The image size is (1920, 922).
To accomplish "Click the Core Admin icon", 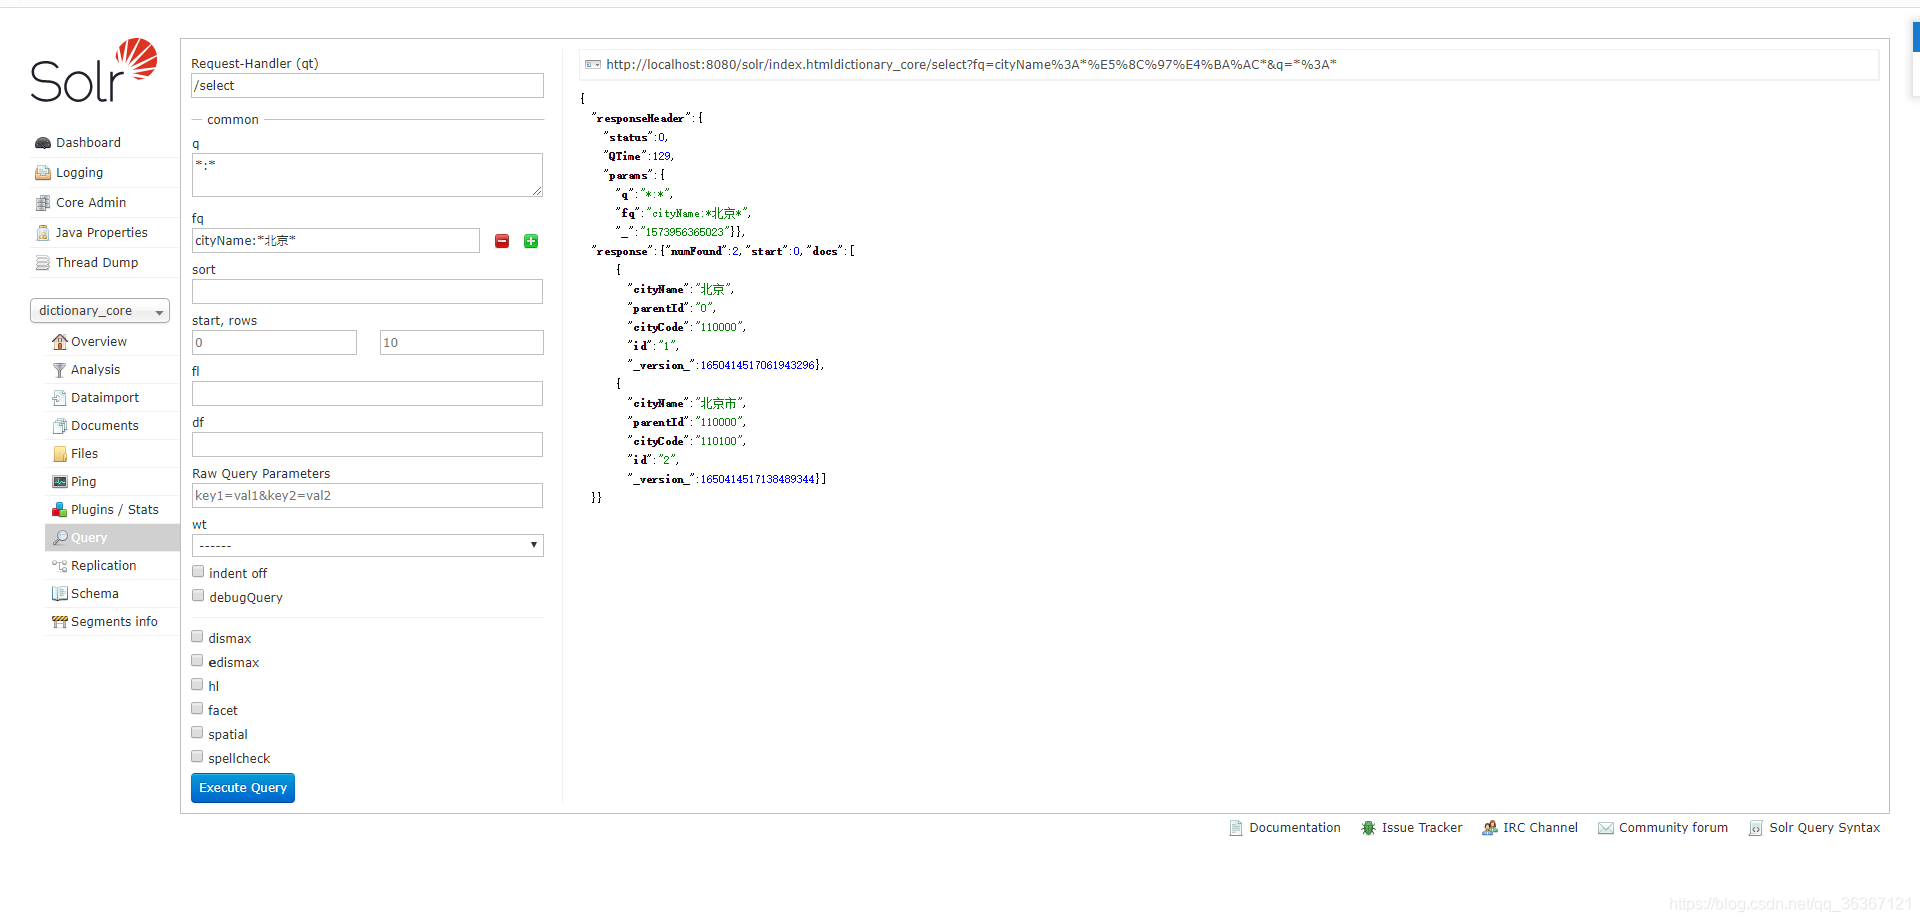I will click(43, 203).
